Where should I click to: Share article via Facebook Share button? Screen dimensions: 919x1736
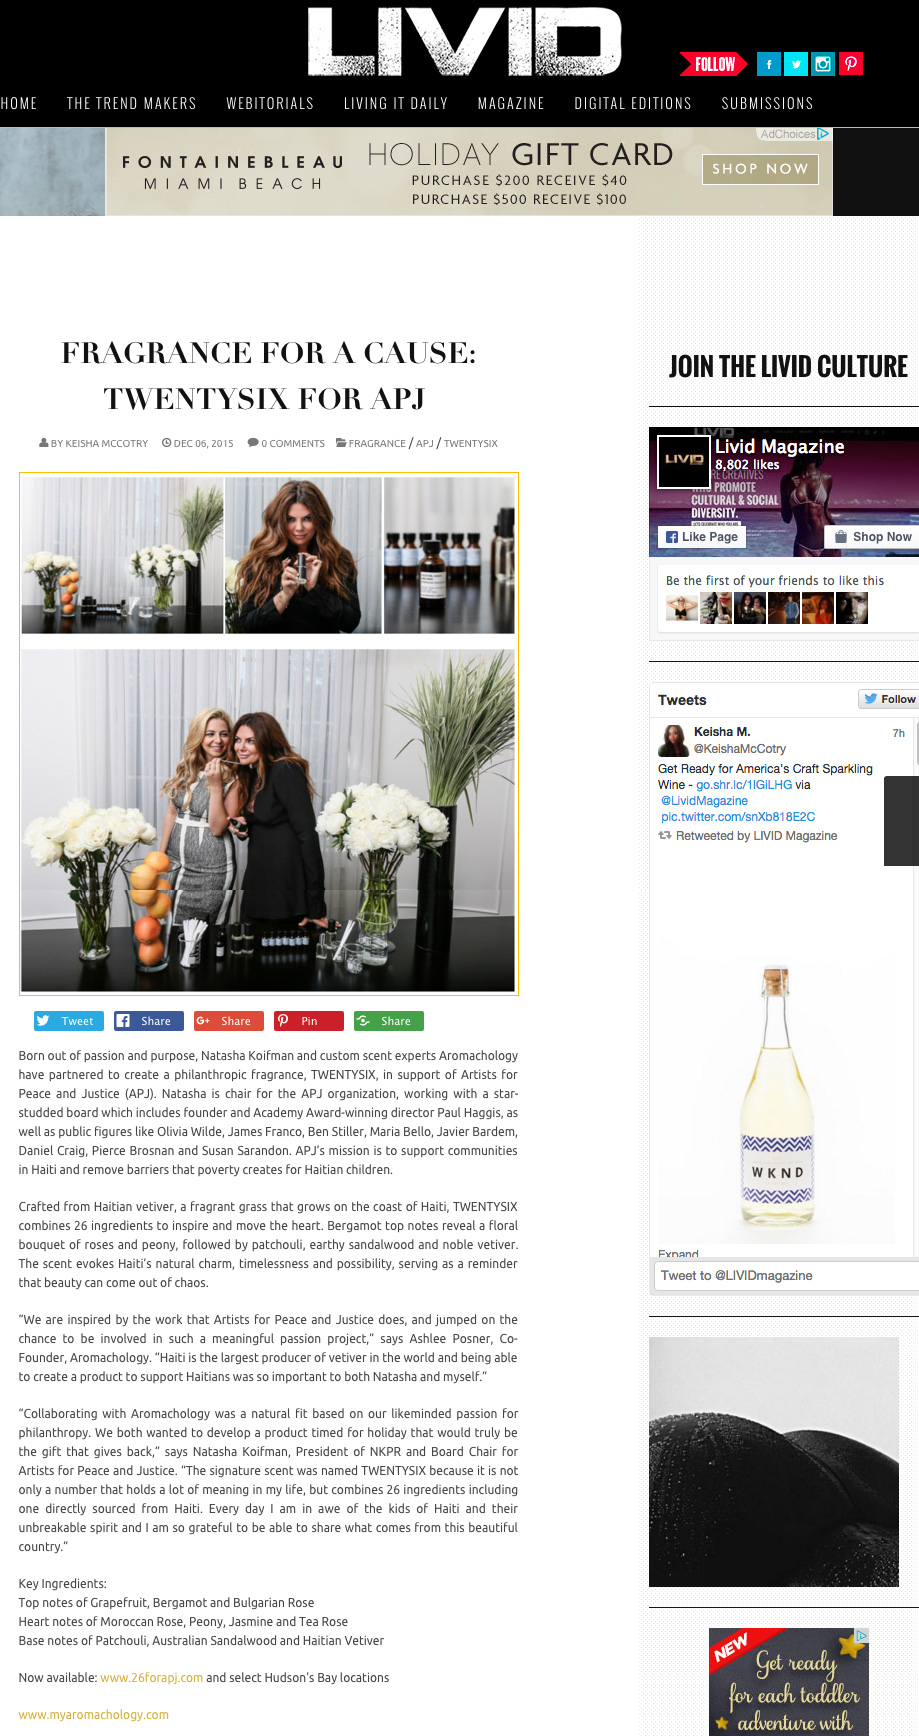[149, 1021]
